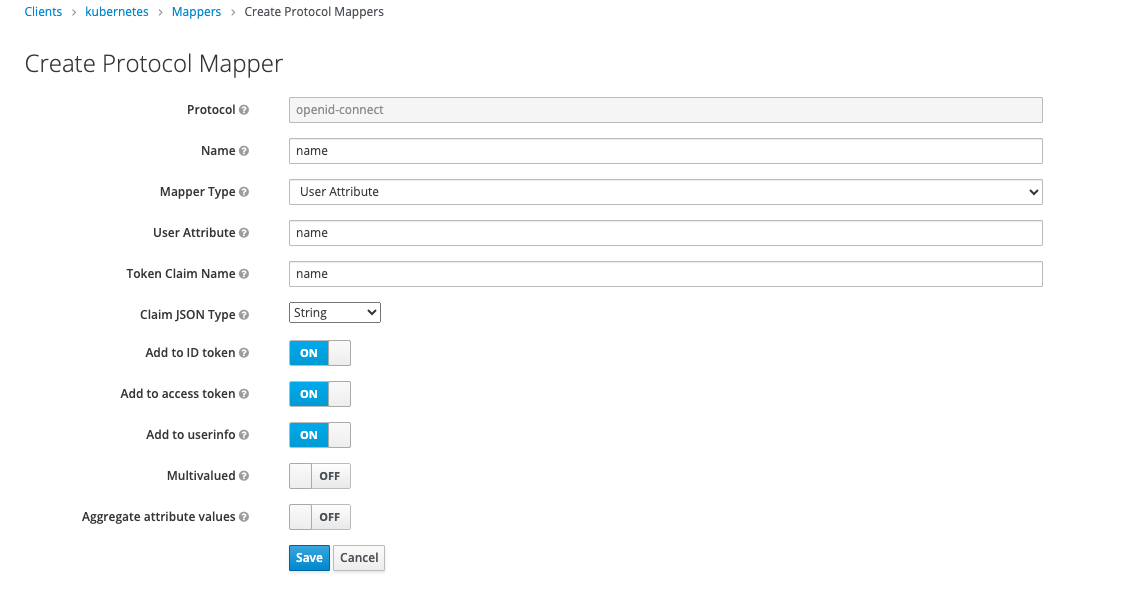Open the Mapper Type dropdown
This screenshot has height=591, width=1129.
665,192
